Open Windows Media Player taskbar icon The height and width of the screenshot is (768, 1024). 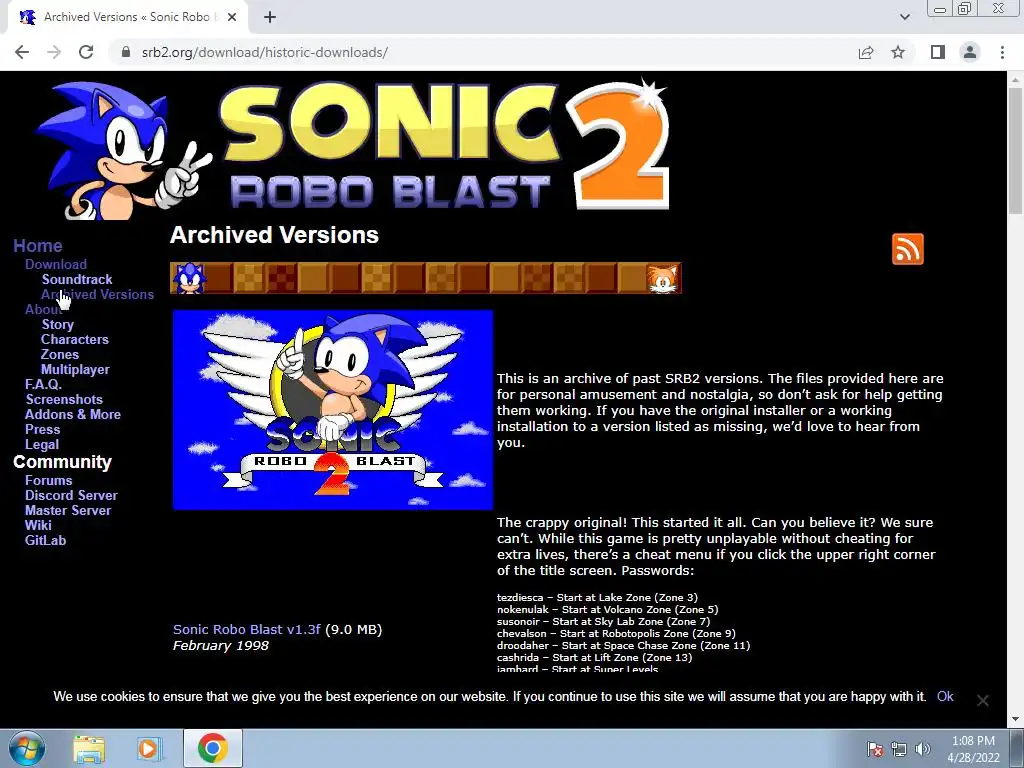pyautogui.click(x=148, y=748)
